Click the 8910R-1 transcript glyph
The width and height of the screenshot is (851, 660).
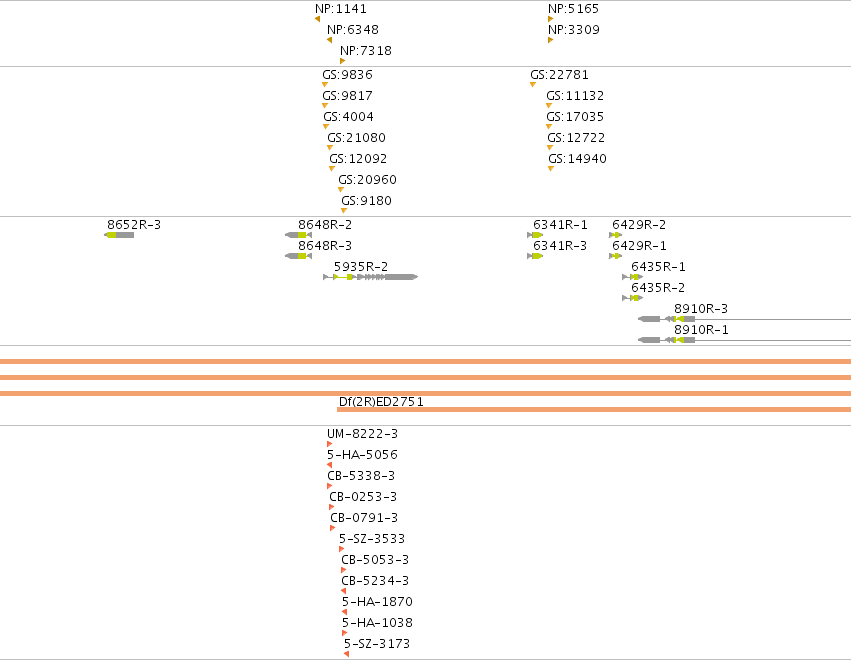click(x=744, y=340)
